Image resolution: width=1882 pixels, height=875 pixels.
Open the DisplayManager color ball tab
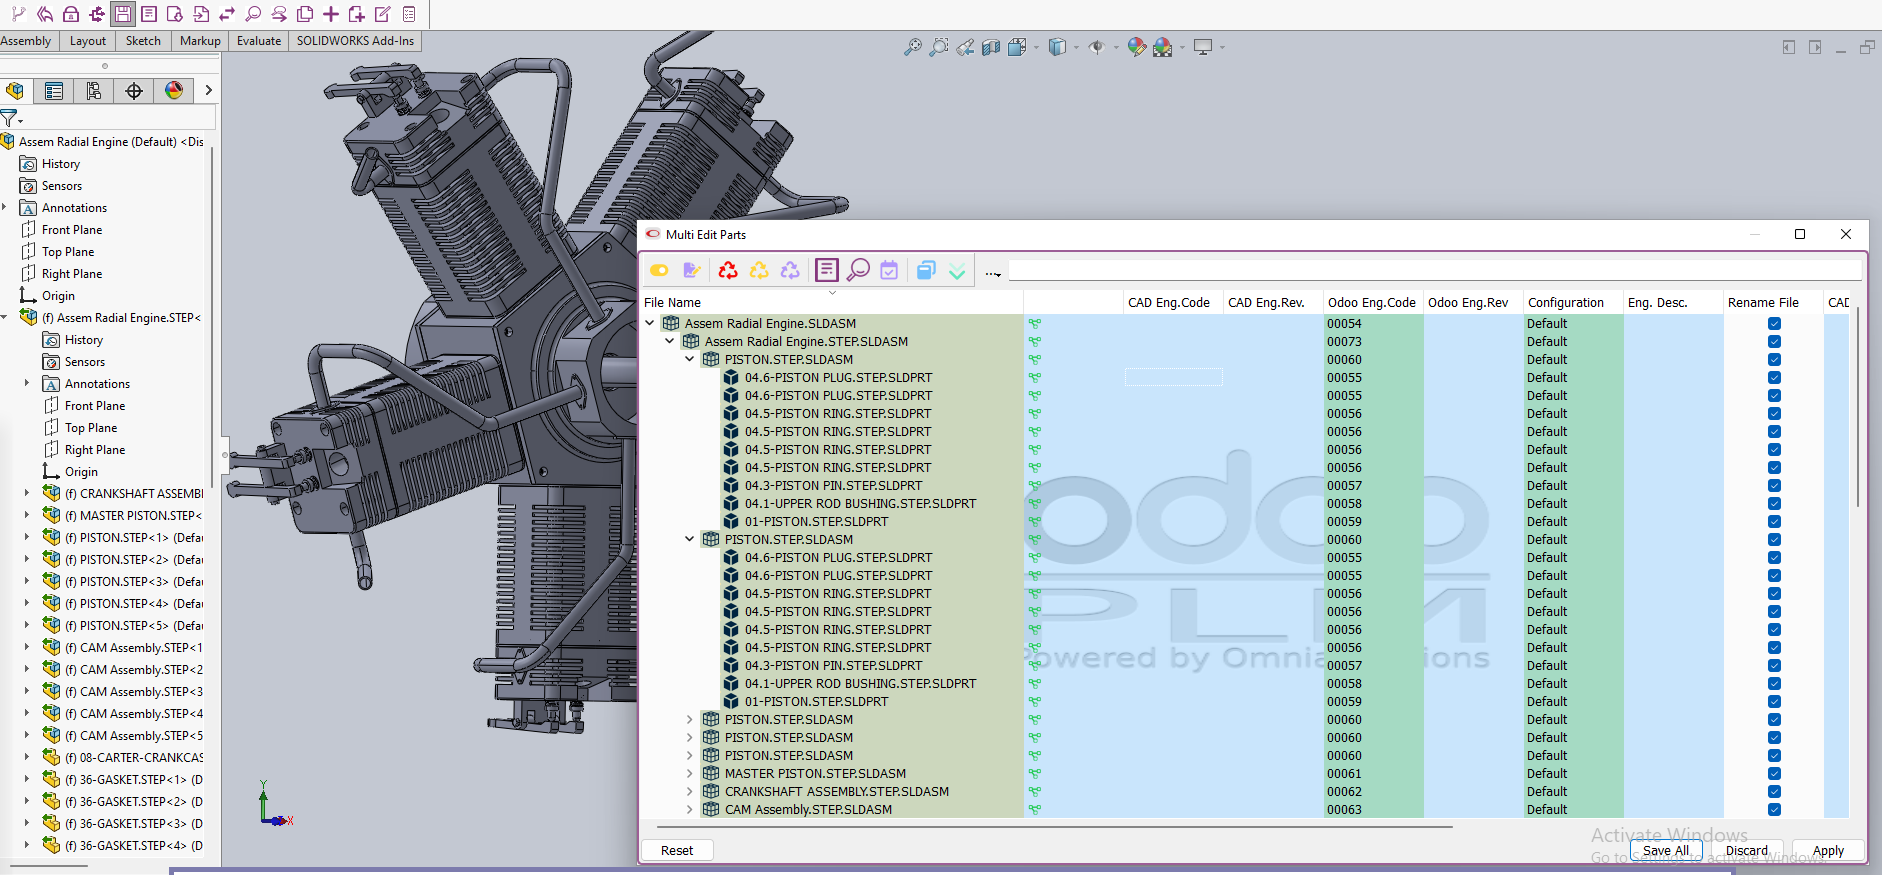pyautogui.click(x=174, y=91)
